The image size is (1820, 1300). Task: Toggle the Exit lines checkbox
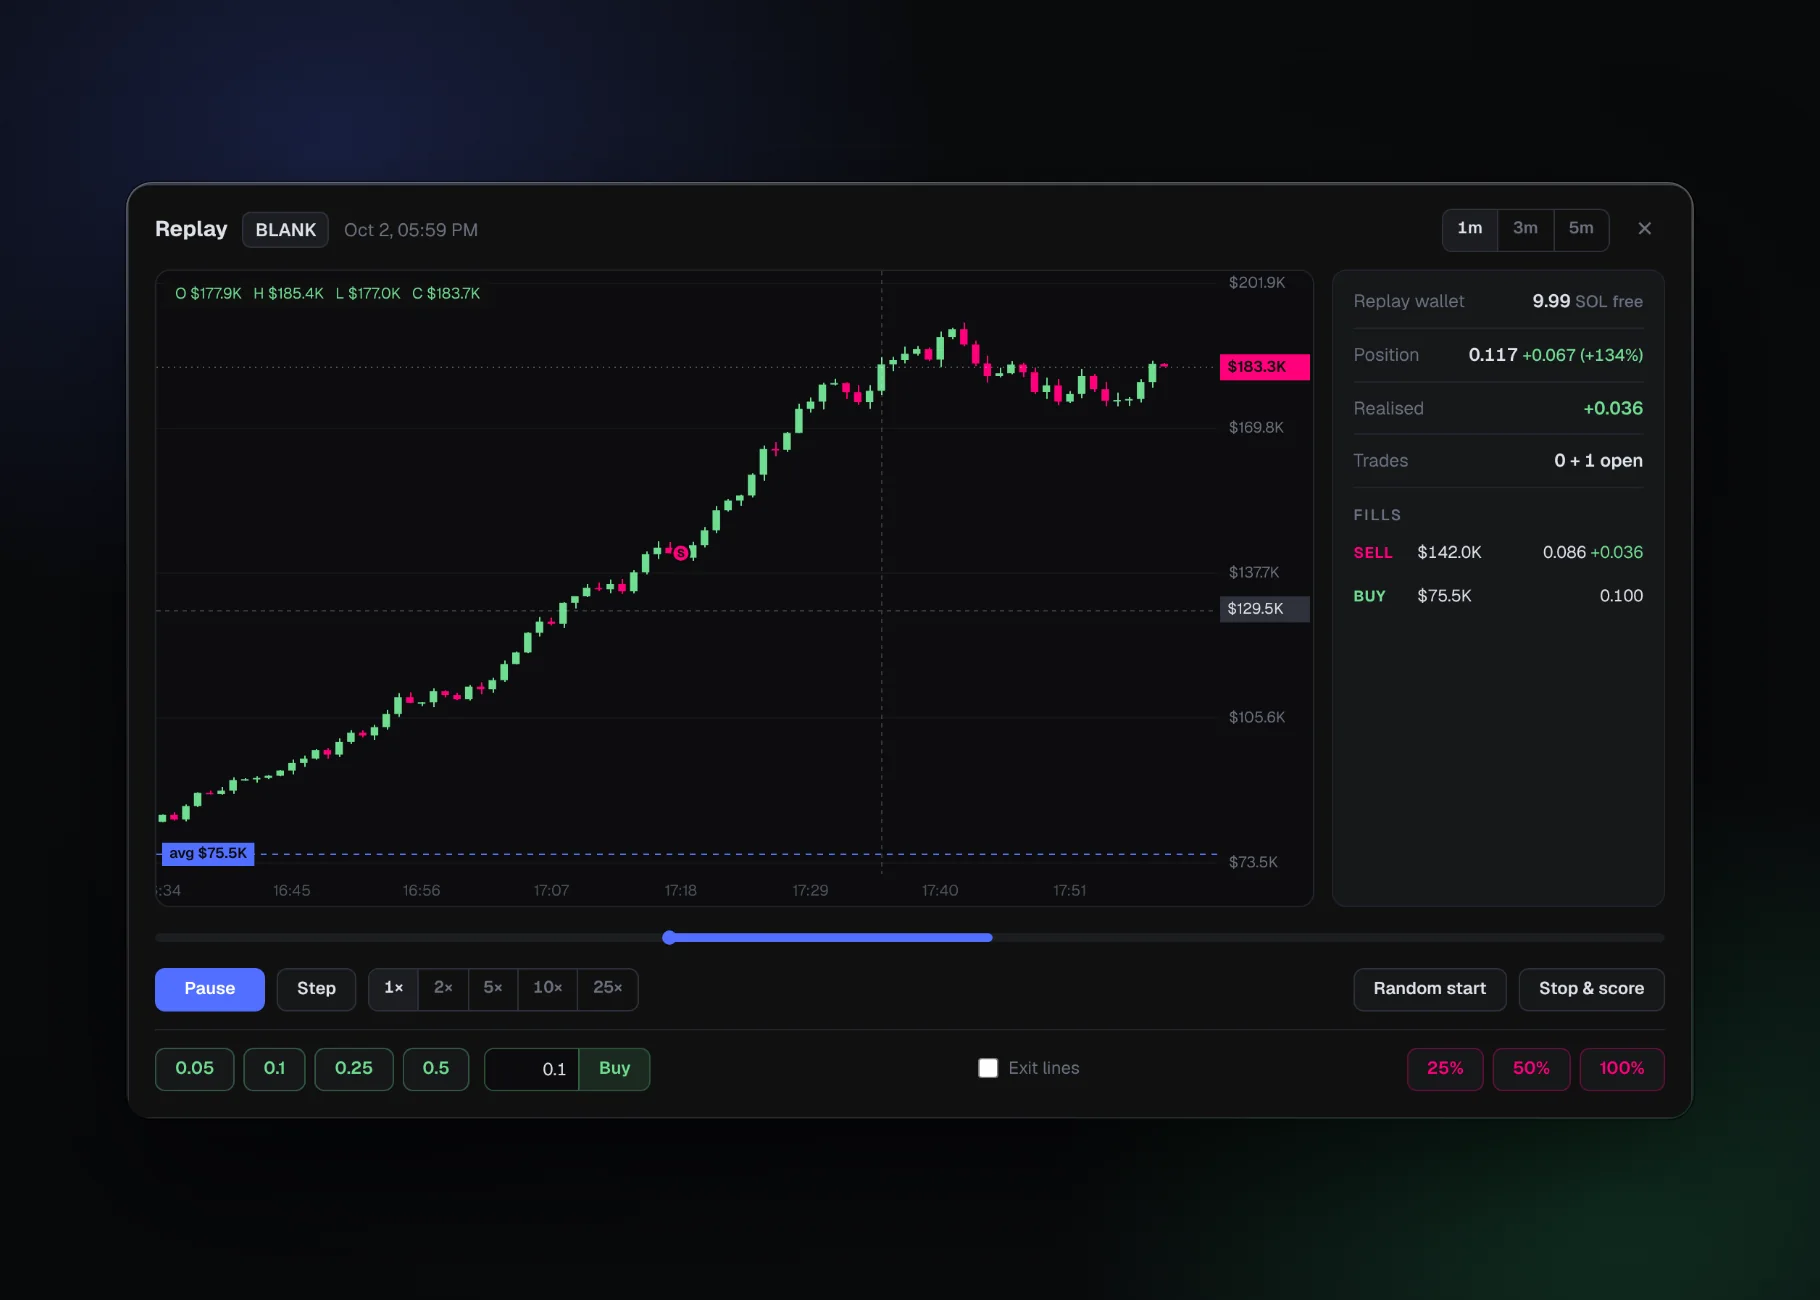coord(988,1068)
